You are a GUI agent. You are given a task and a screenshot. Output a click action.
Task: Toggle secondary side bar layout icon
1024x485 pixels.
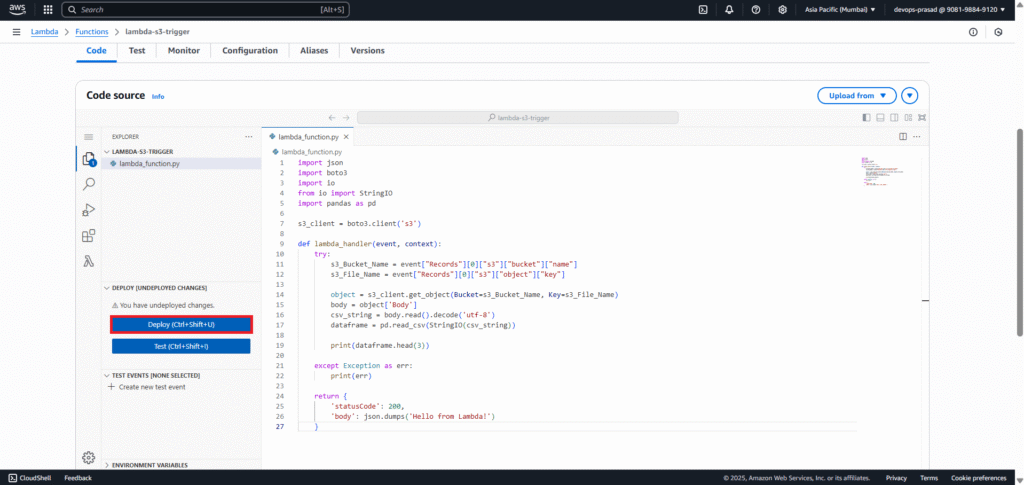click(894, 117)
